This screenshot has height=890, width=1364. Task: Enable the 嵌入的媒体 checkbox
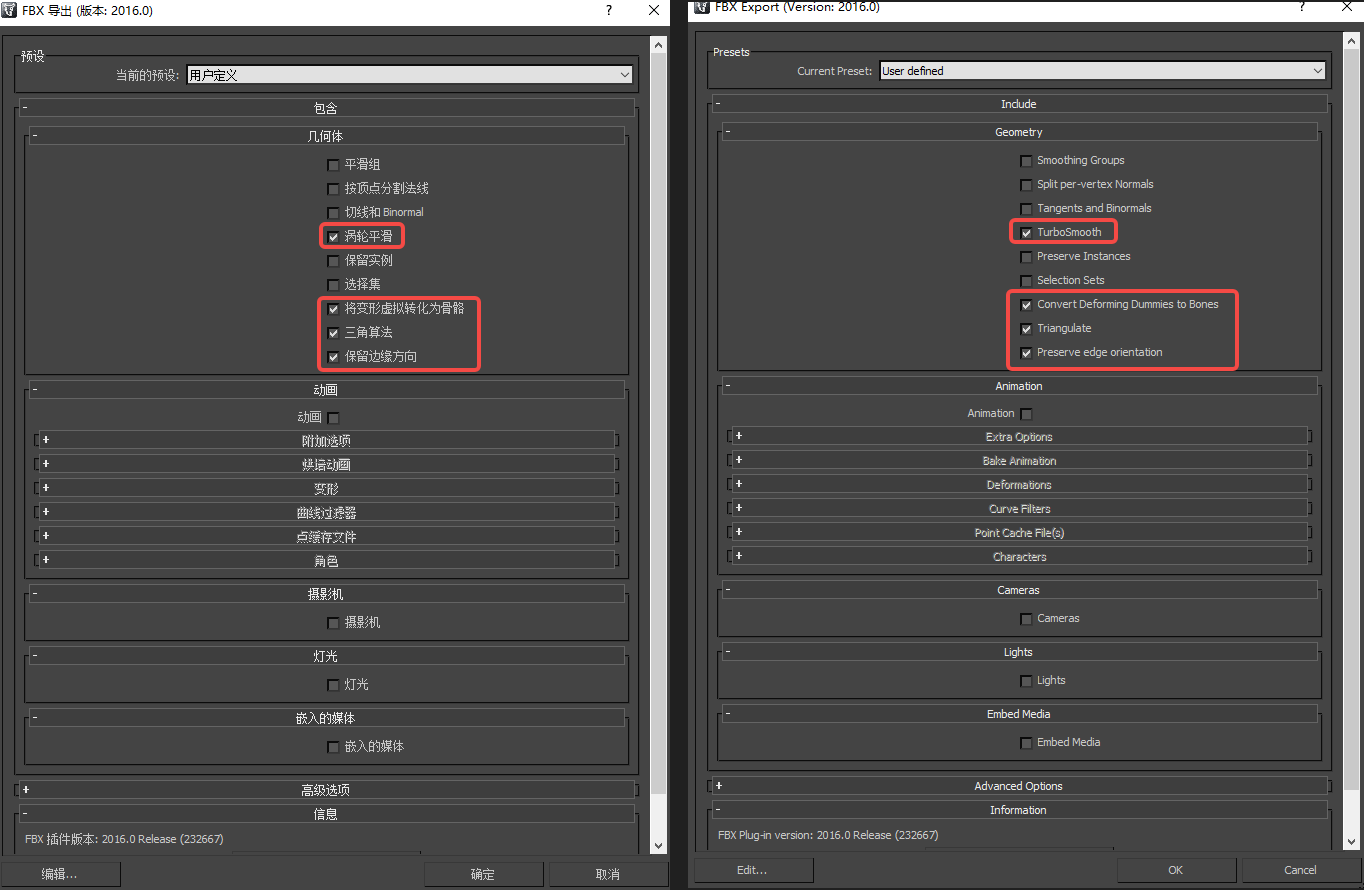(x=333, y=747)
